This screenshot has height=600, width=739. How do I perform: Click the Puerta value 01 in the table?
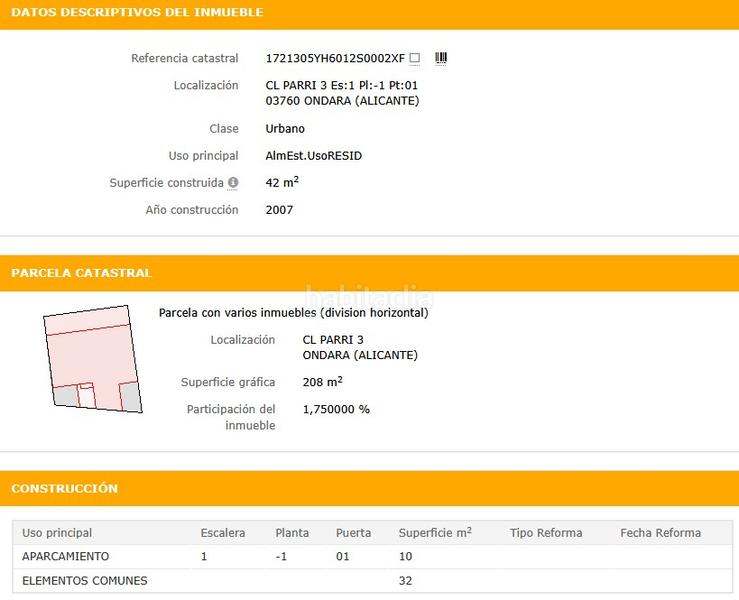coord(343,557)
